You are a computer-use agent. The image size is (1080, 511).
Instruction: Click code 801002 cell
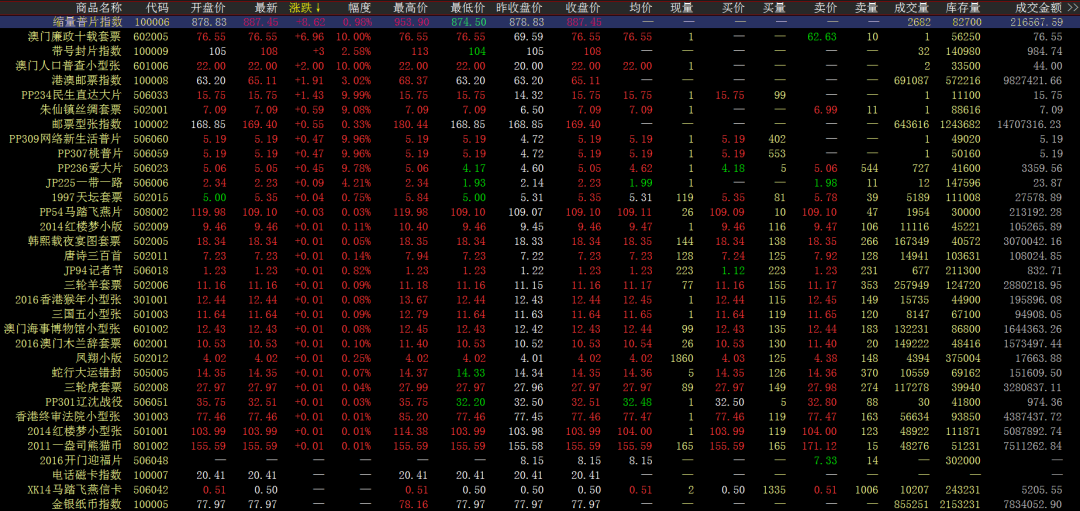coord(152,445)
